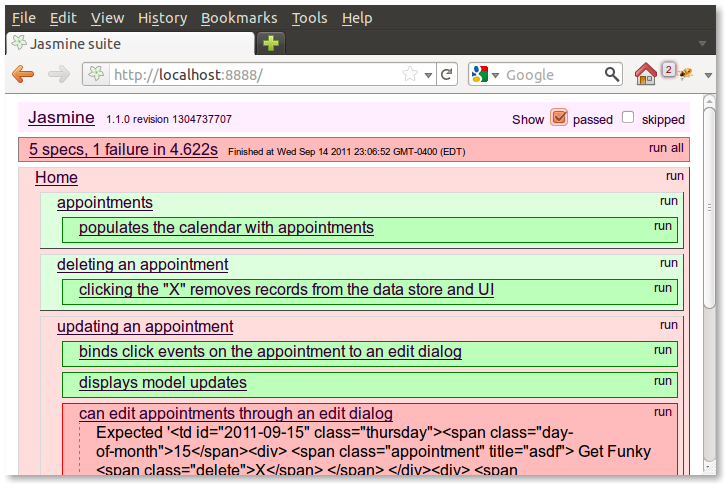Image resolution: width=725 pixels, height=484 pixels.
Task: Run the 'deleting an appointment' suite
Action: [x=669, y=263]
